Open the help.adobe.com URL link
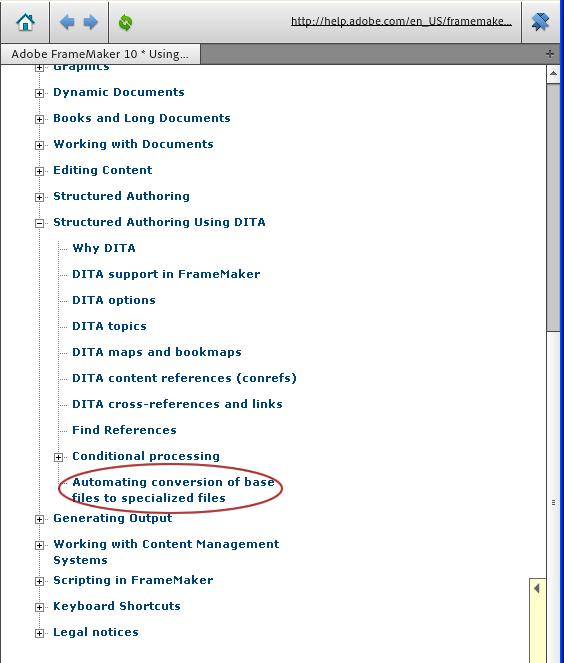 (401, 21)
